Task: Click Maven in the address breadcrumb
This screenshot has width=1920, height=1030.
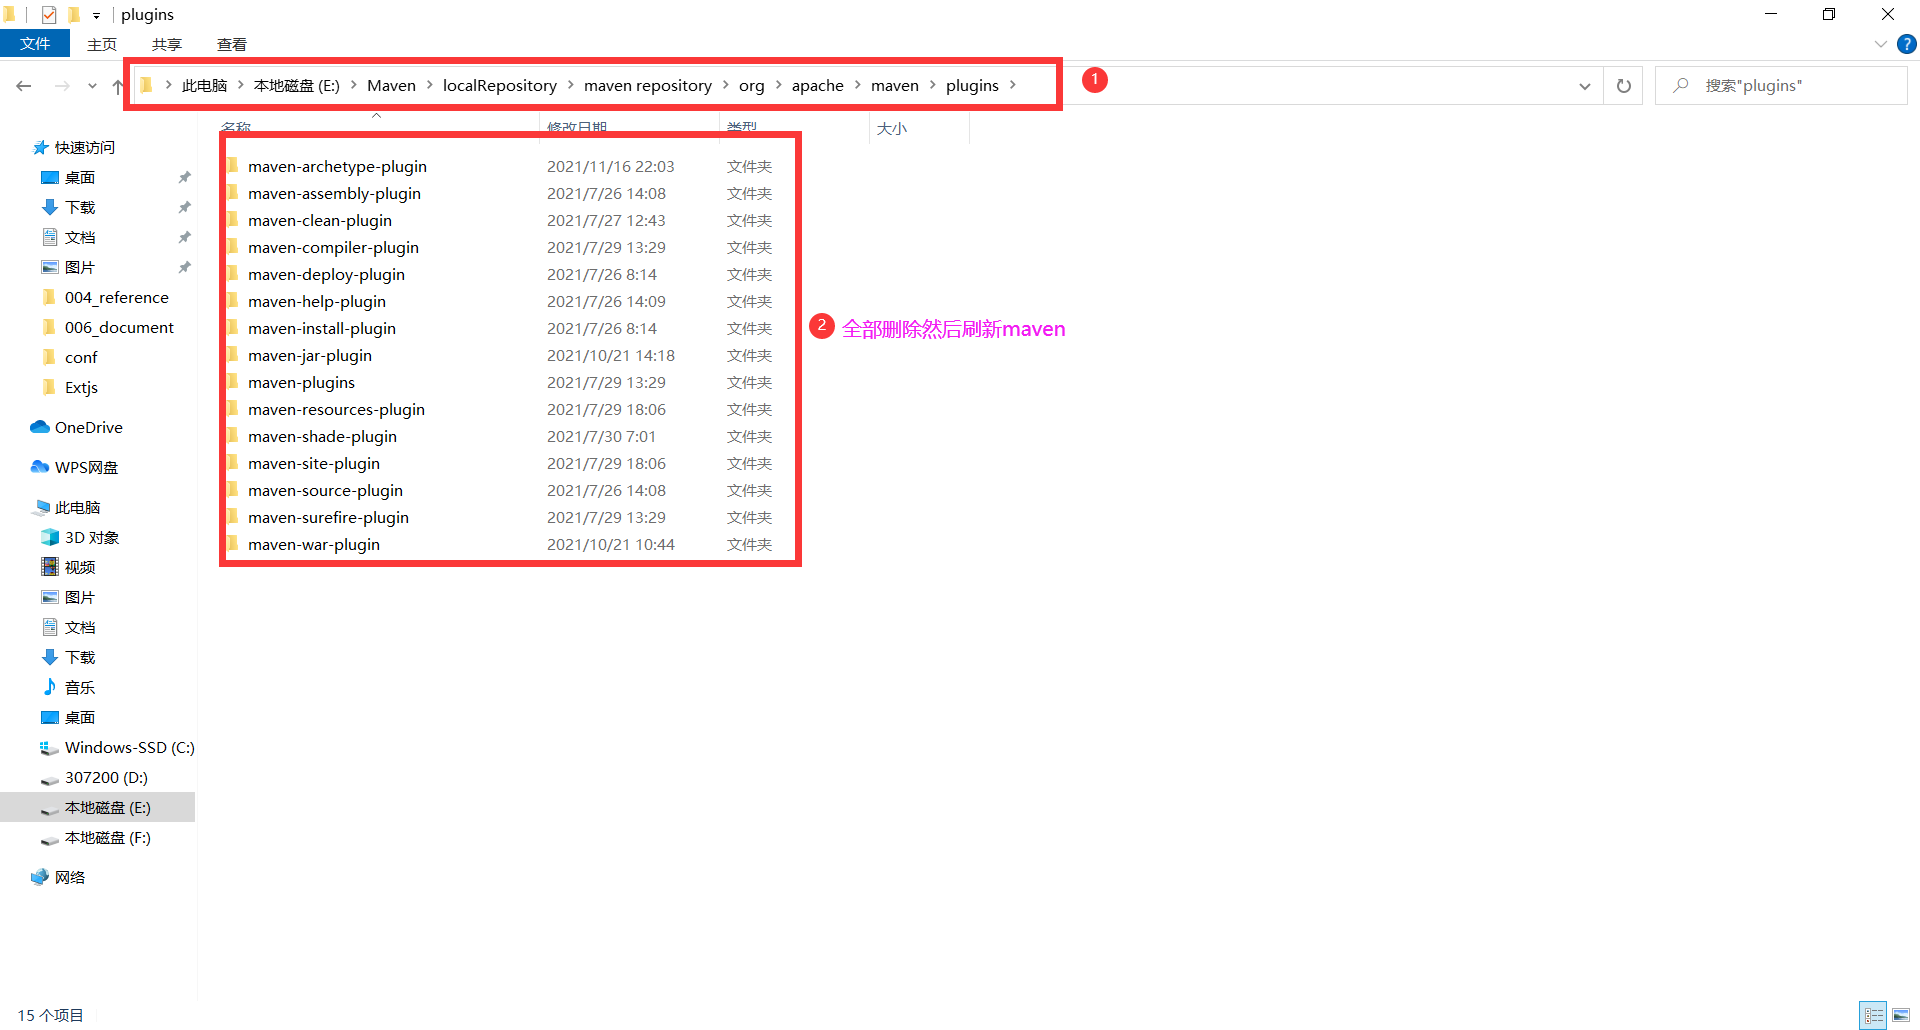Action: point(391,86)
